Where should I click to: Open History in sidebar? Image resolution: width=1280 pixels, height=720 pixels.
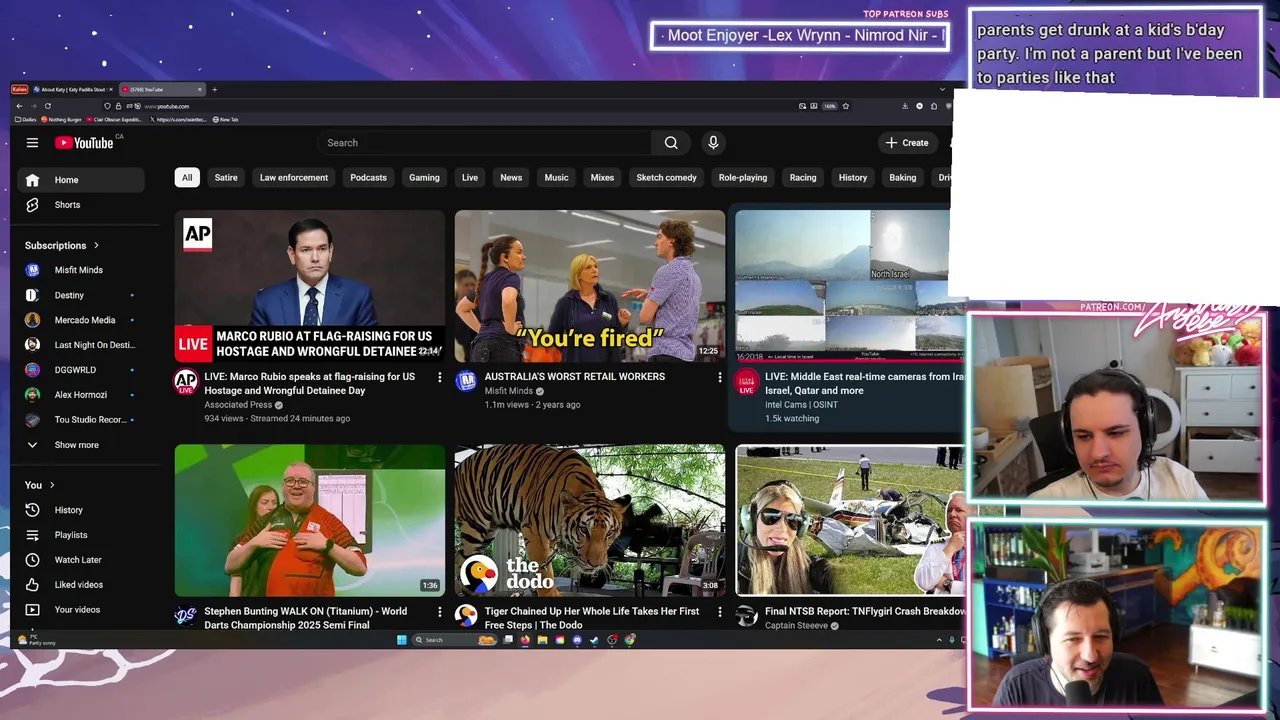(x=81, y=510)
